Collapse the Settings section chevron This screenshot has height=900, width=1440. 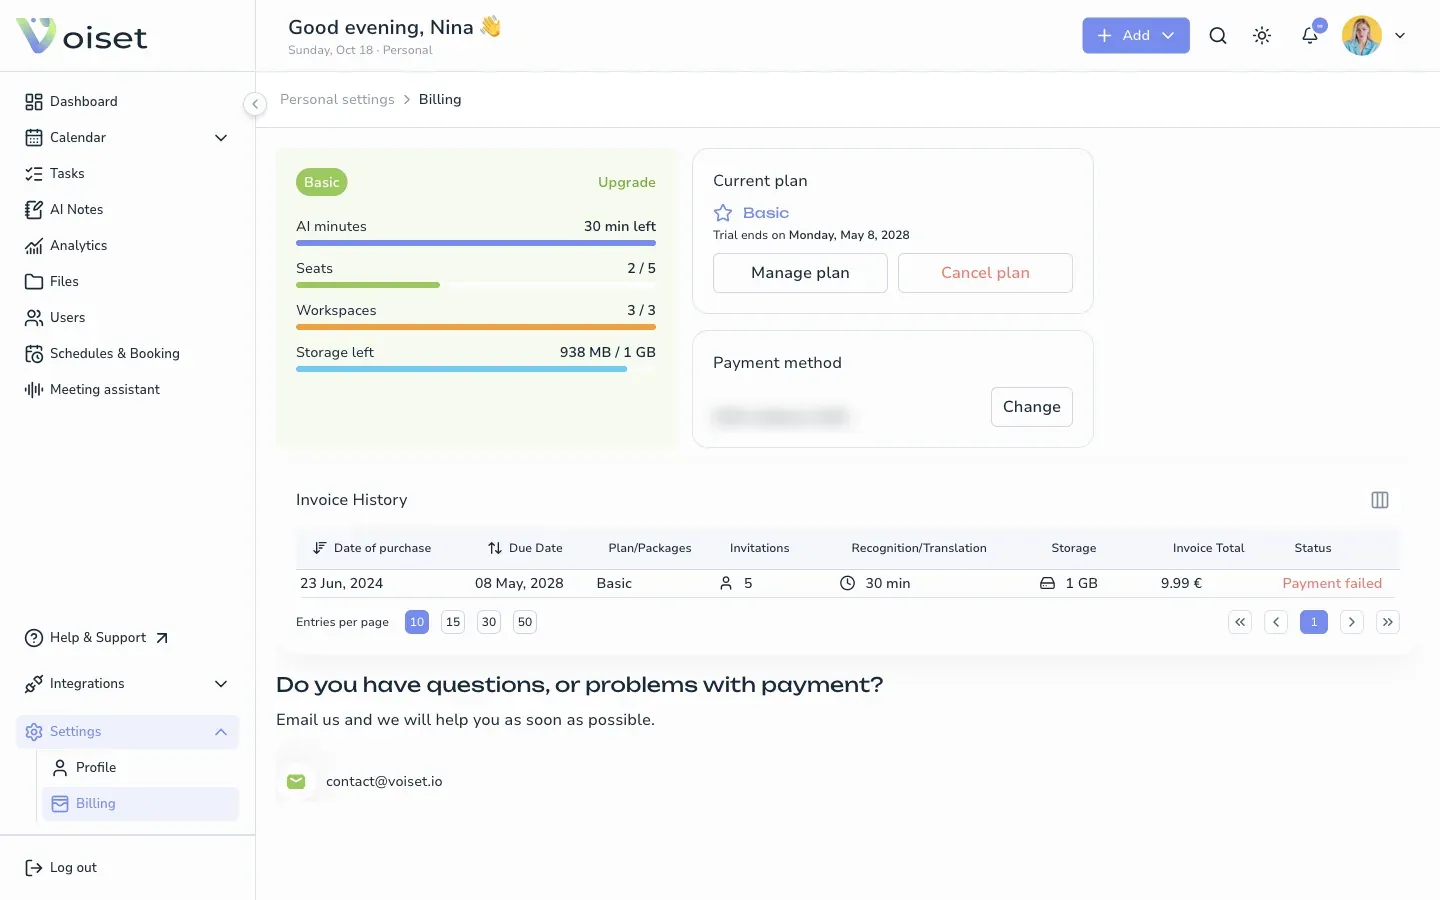pyautogui.click(x=221, y=732)
